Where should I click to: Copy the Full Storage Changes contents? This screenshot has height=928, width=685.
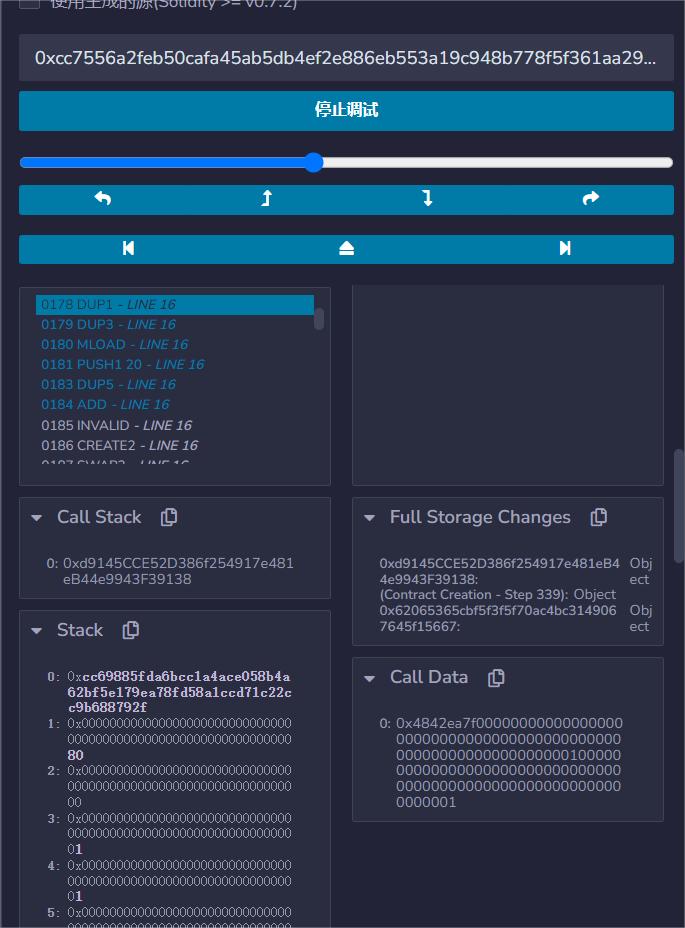tap(599, 517)
